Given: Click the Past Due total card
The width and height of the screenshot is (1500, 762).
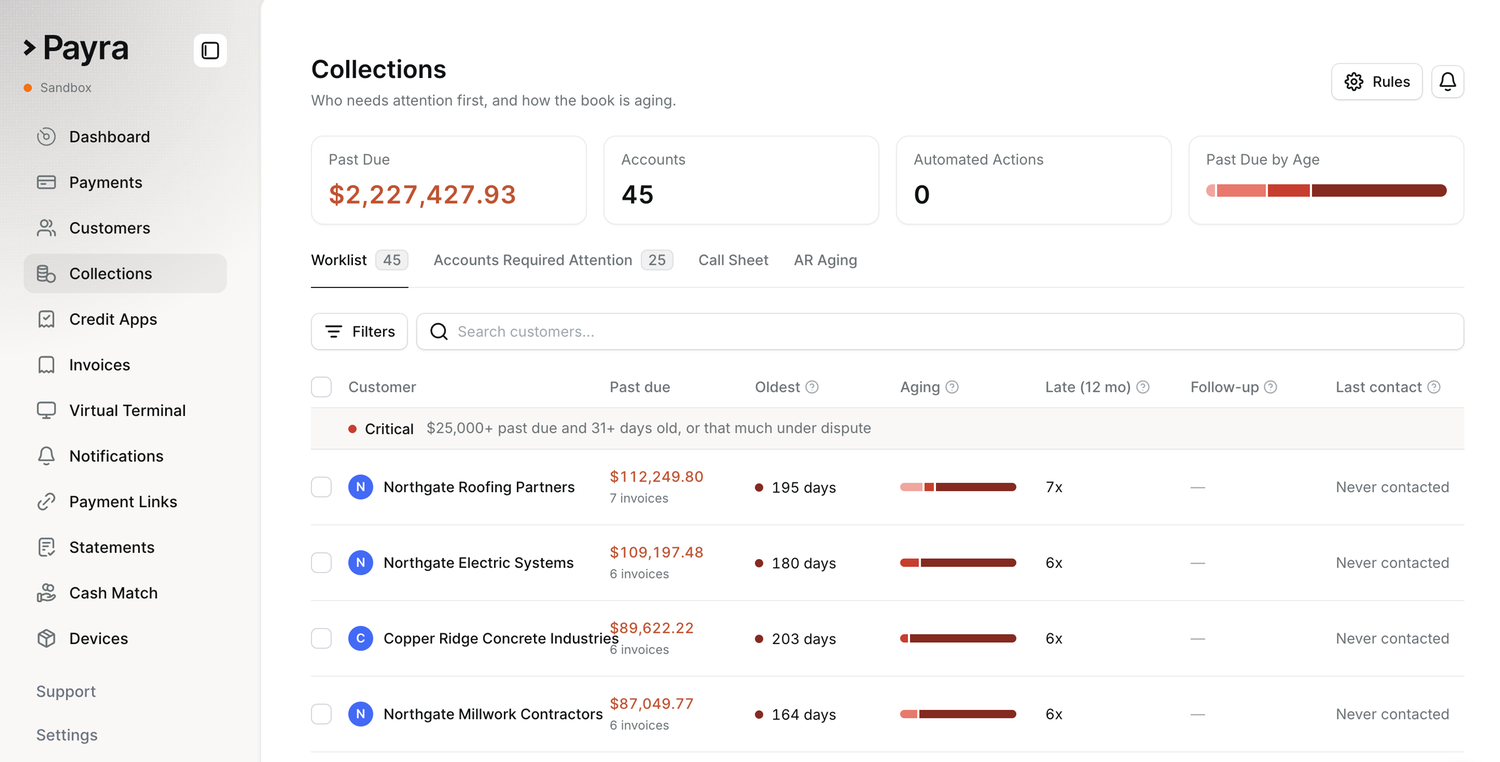Looking at the screenshot, I should coord(449,180).
